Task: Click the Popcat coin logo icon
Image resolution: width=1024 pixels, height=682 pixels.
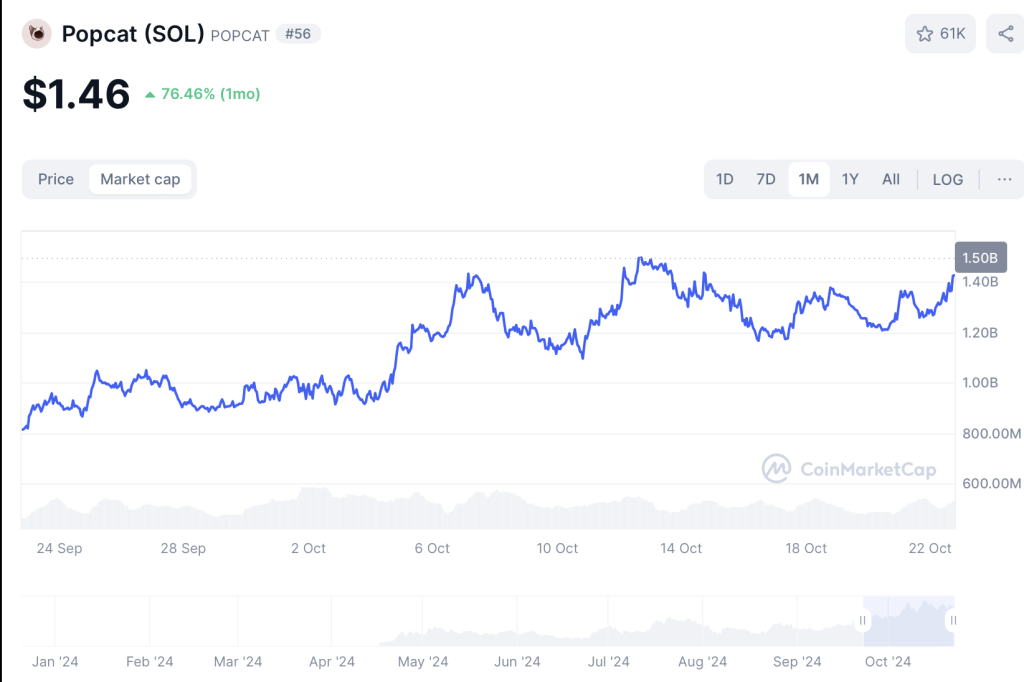Action: [37, 33]
